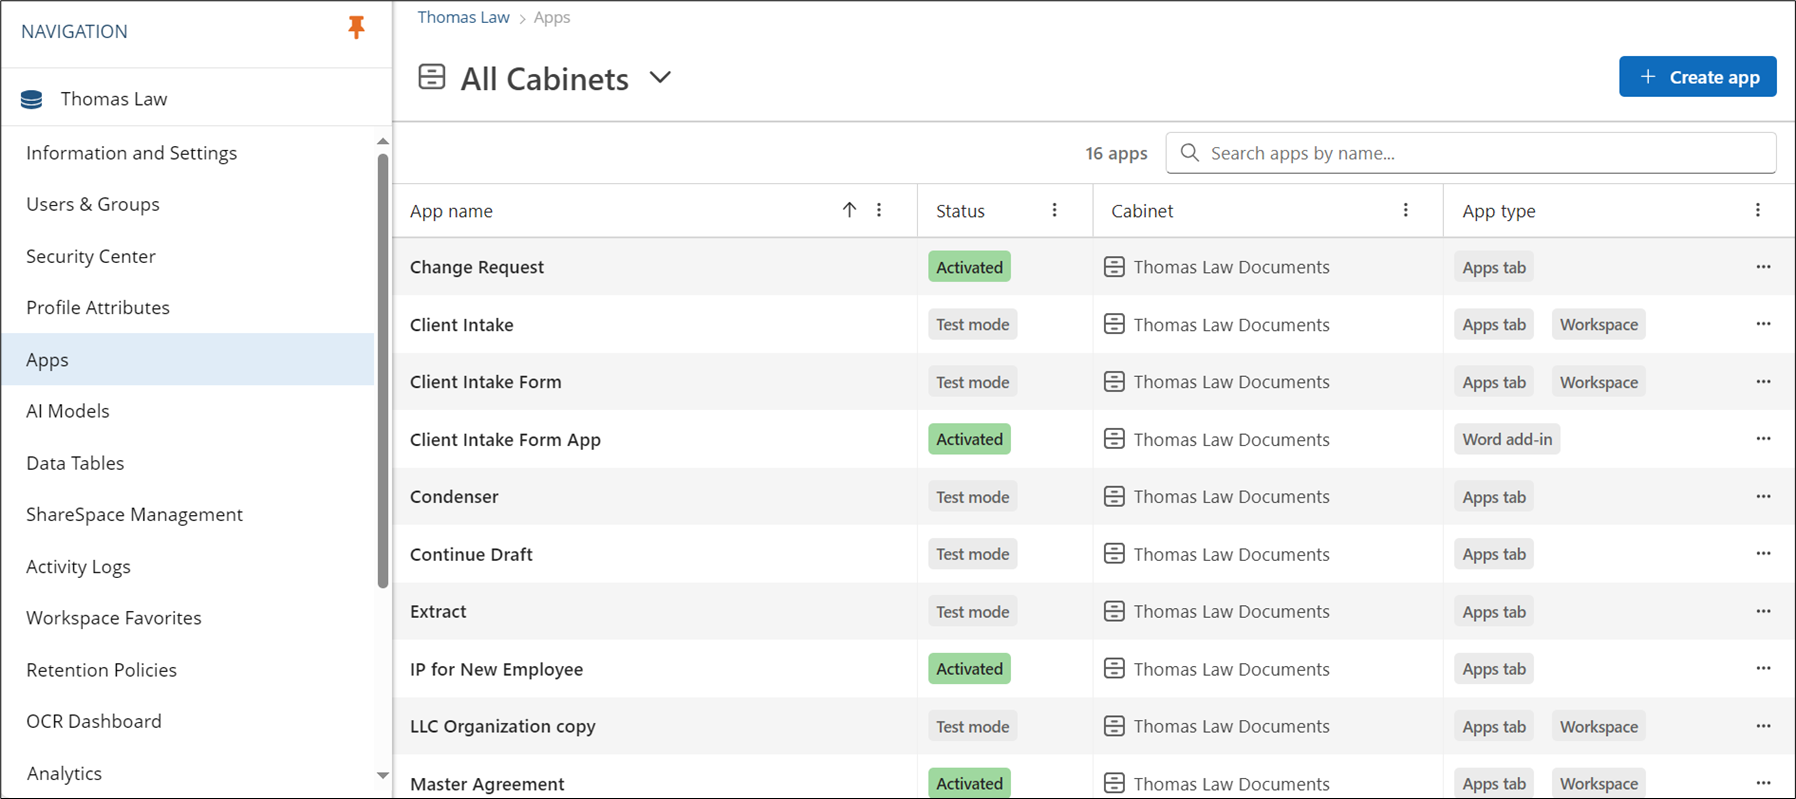Image resolution: width=1796 pixels, height=799 pixels.
Task: Open the Client Intake Form app
Action: 485,382
